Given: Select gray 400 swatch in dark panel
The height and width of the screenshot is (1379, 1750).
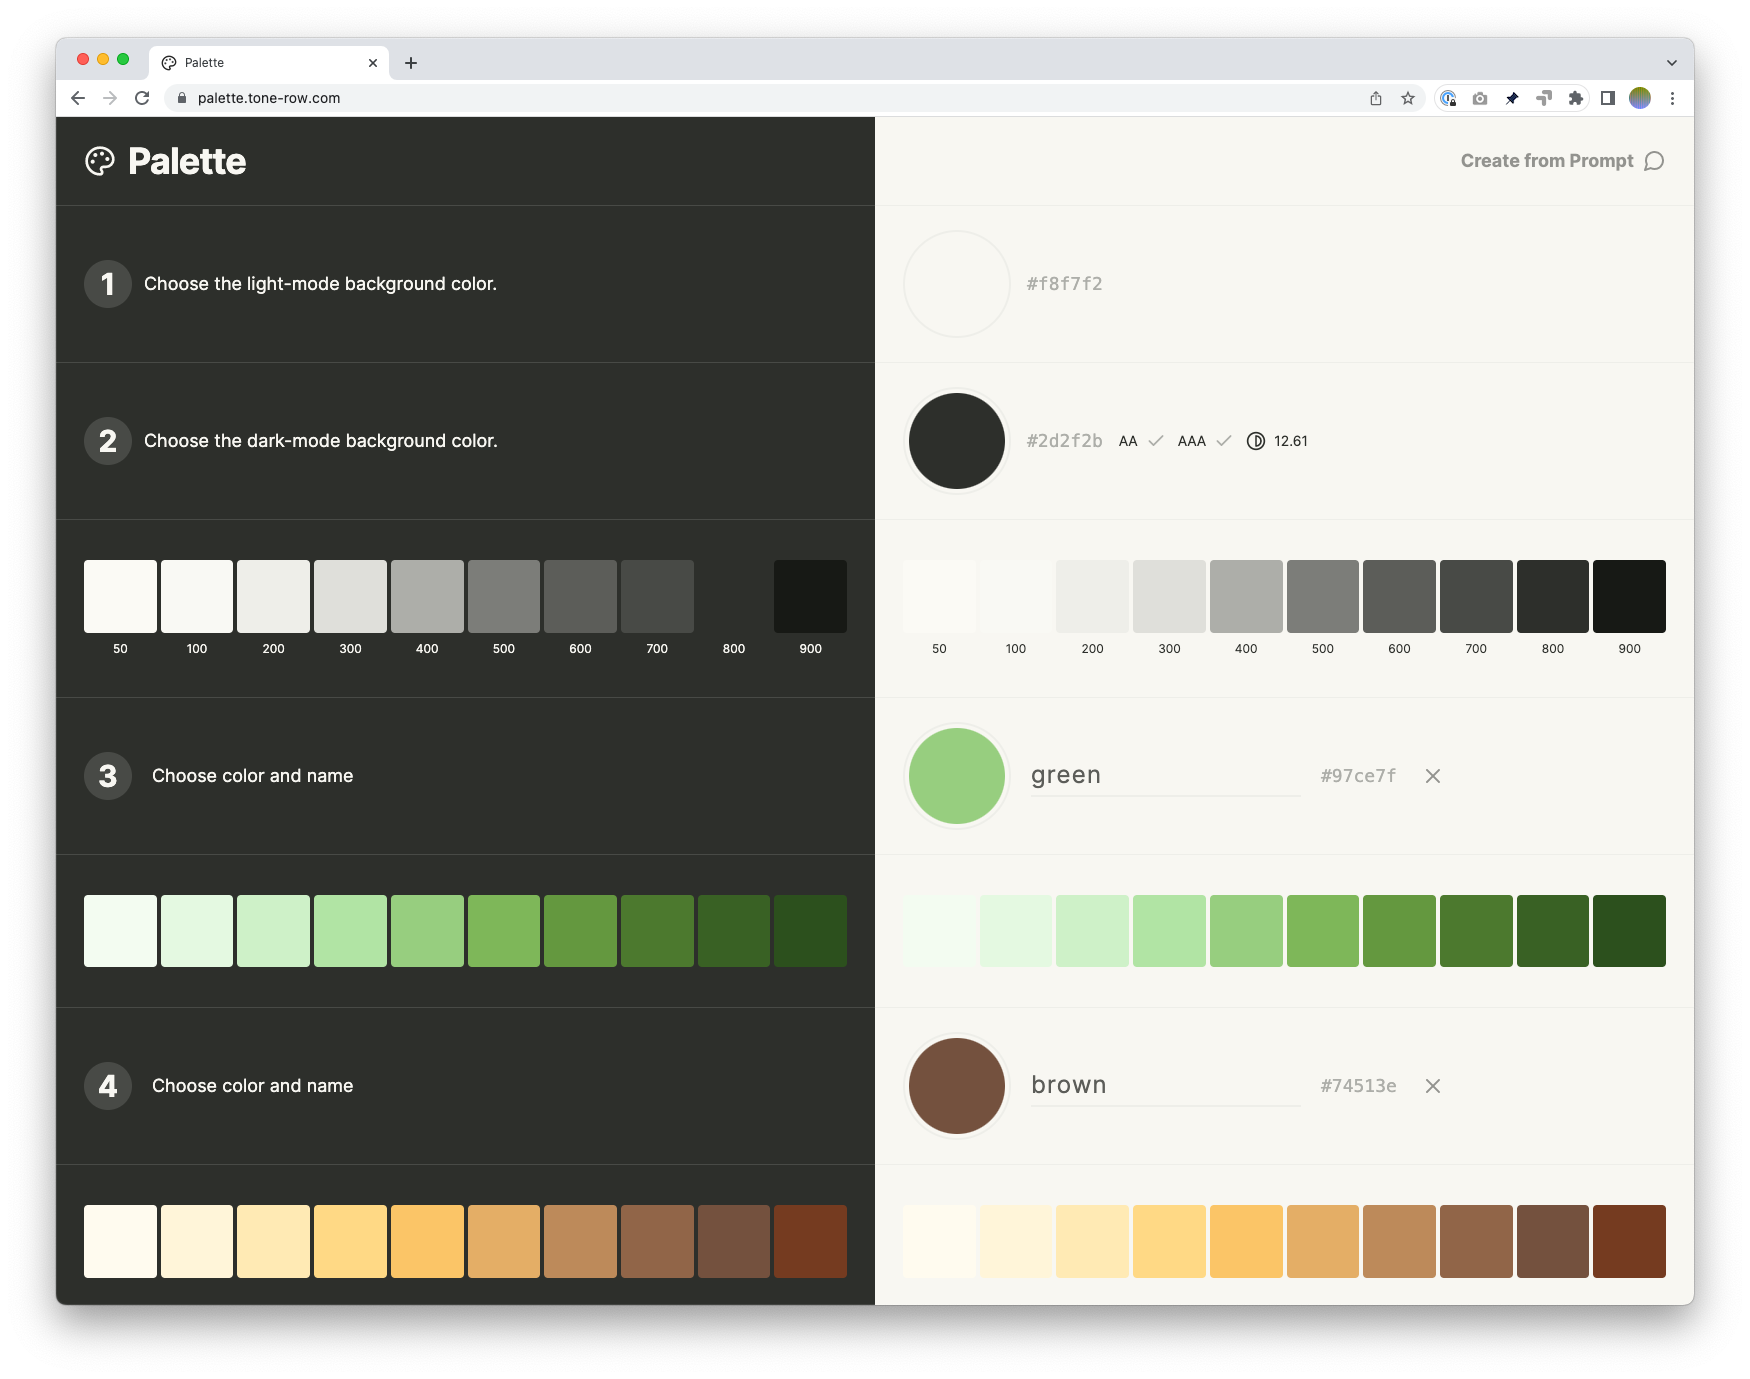Looking at the screenshot, I should click(x=427, y=596).
